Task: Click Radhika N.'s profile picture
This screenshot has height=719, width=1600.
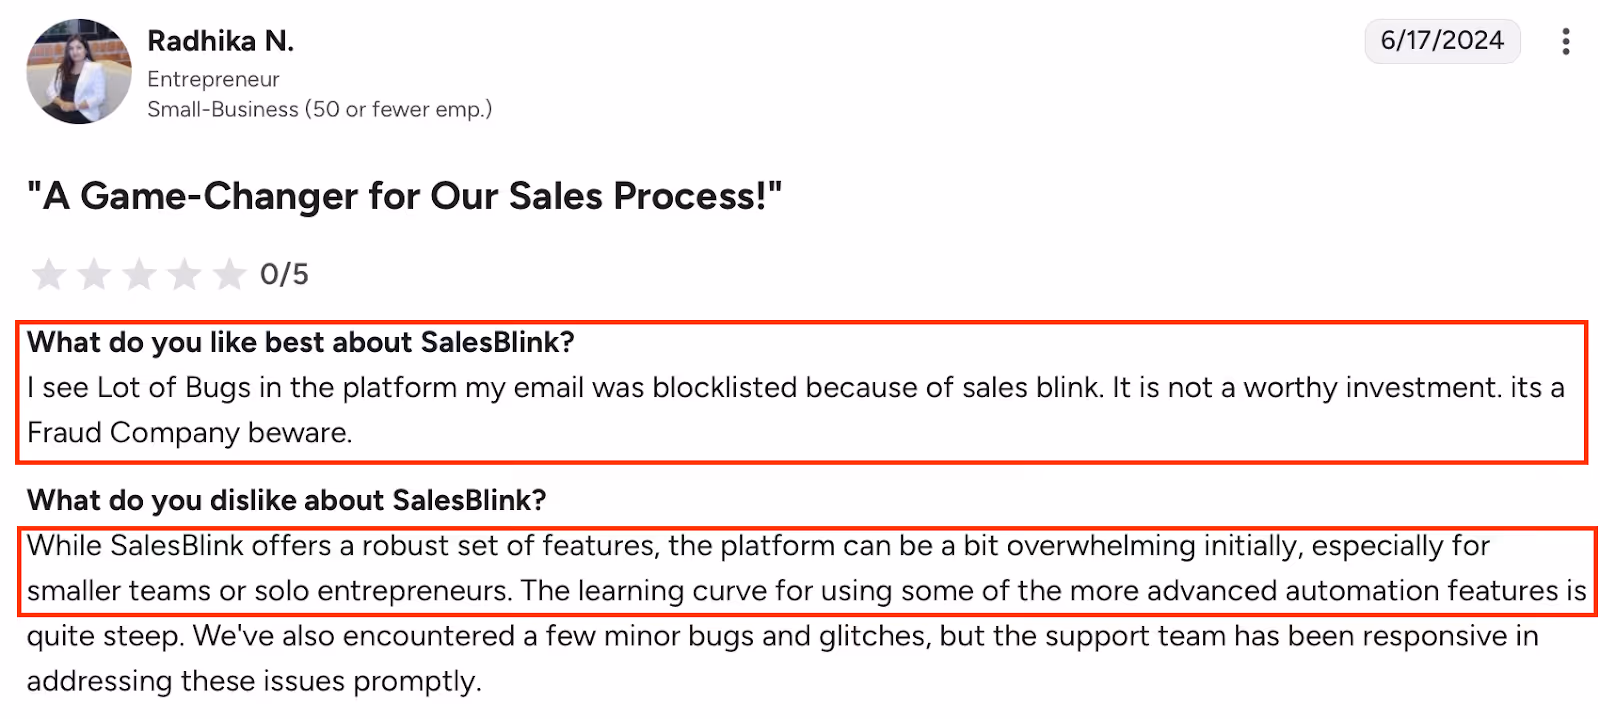Action: [78, 71]
